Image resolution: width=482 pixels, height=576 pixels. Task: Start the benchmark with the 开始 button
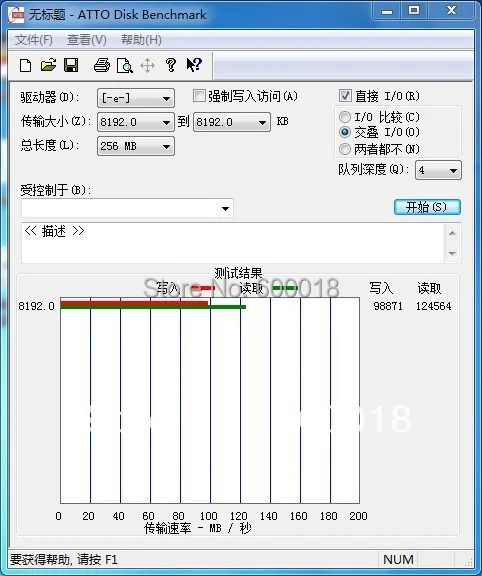427,207
